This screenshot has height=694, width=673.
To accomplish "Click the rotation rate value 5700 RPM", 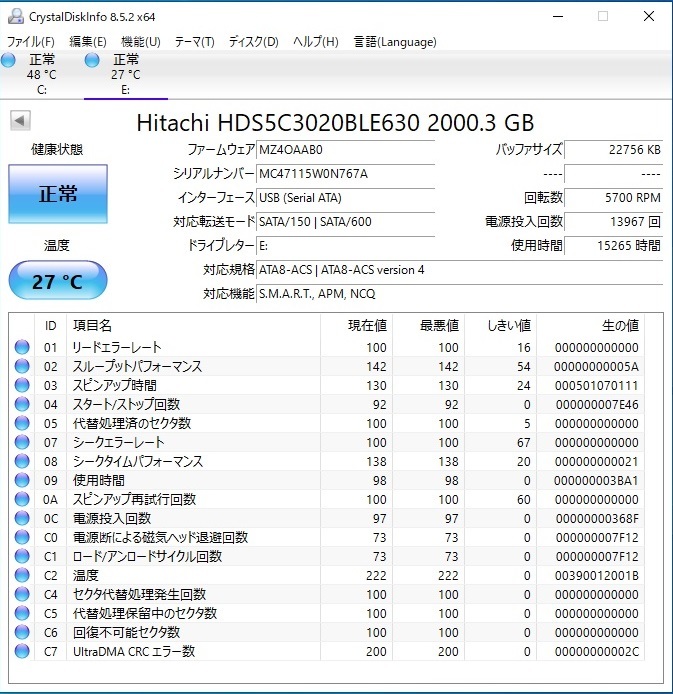I will 614,198.
